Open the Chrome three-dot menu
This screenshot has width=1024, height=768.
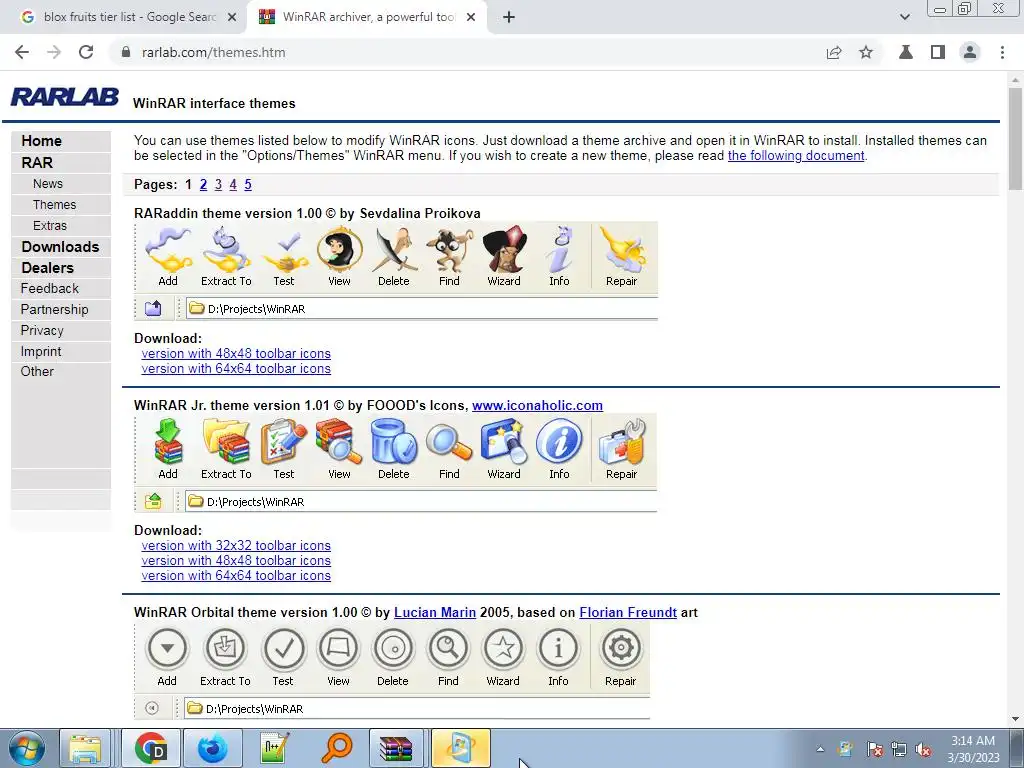1002,52
